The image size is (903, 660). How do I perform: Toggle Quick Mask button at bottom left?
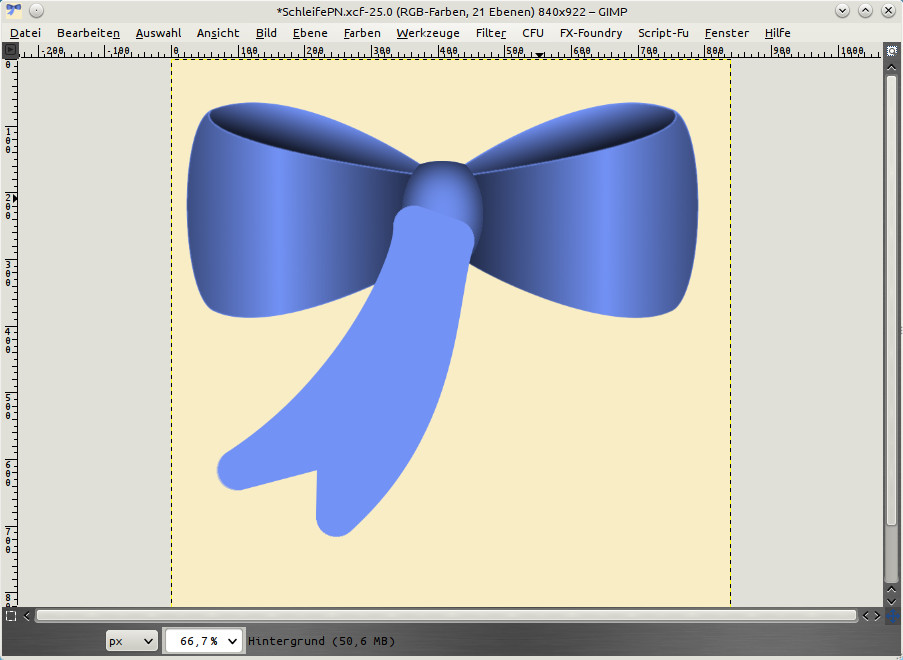point(11,616)
